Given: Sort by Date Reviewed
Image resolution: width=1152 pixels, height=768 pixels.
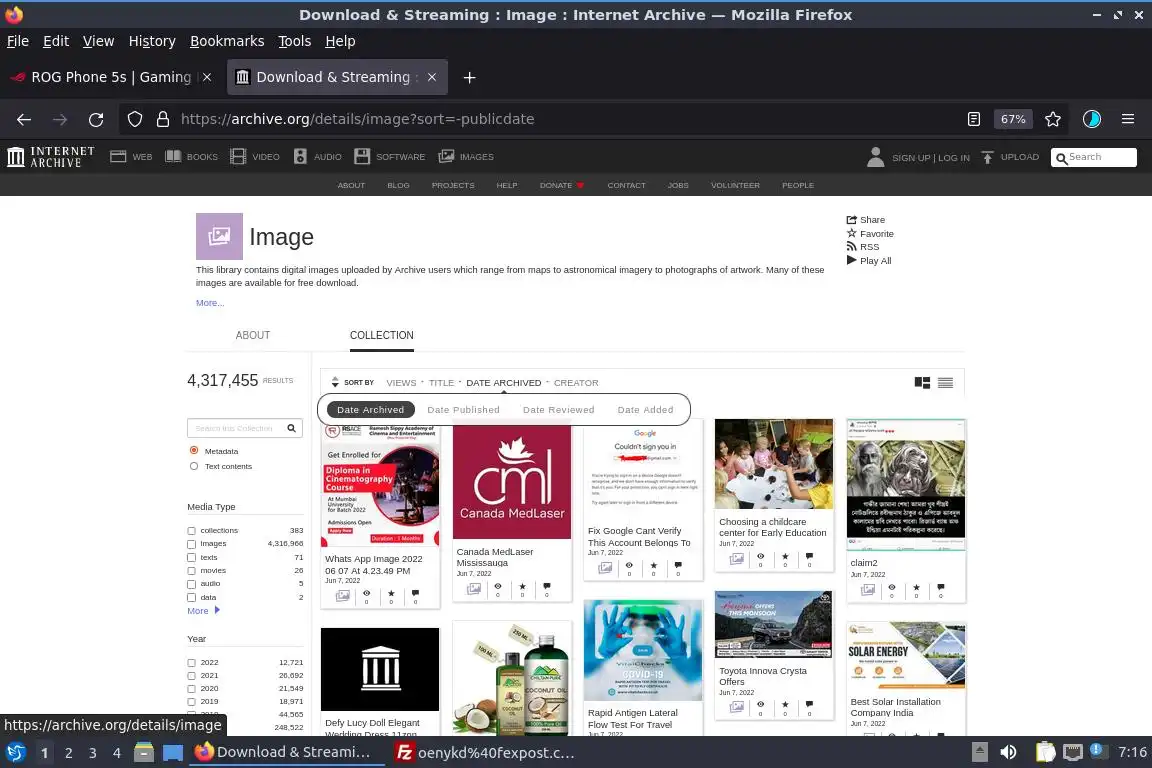Looking at the screenshot, I should click(558, 410).
